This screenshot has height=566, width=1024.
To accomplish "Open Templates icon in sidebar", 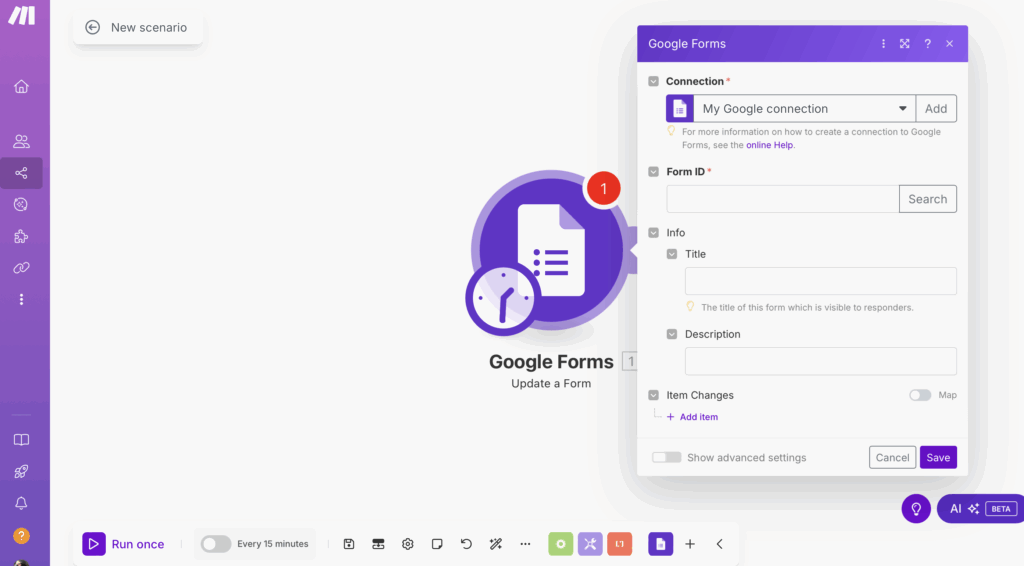I will click(22, 204).
